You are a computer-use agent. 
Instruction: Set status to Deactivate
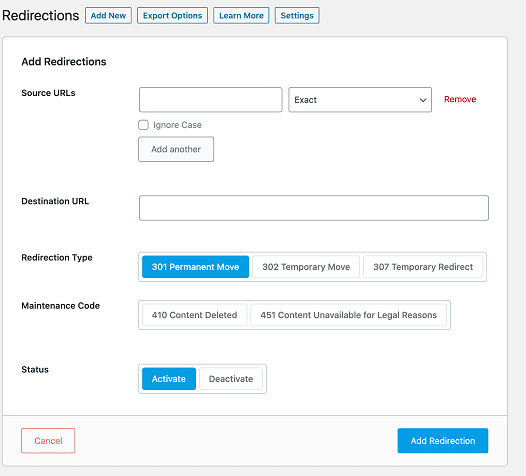(x=231, y=379)
